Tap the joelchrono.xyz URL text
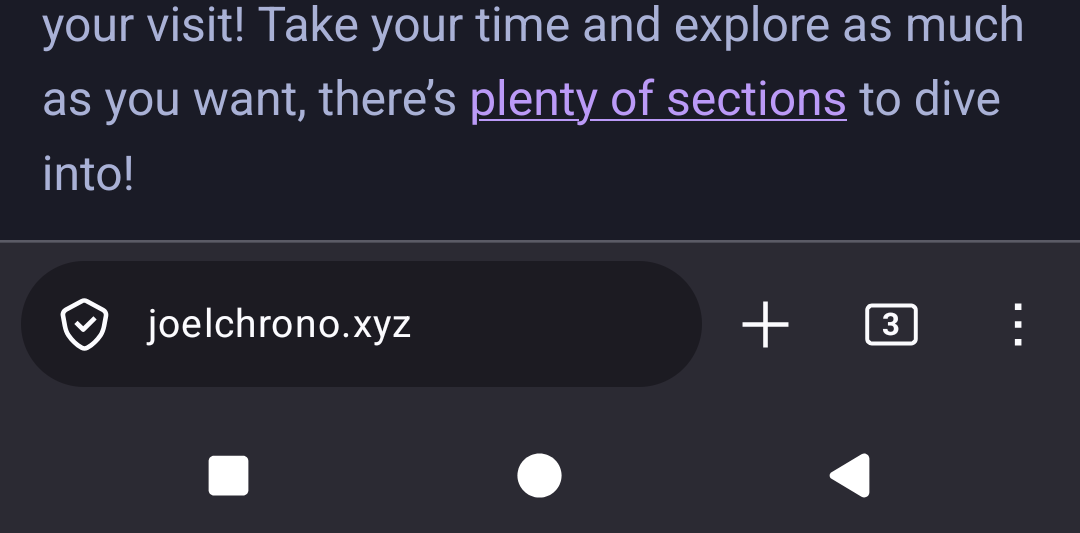 coord(279,325)
